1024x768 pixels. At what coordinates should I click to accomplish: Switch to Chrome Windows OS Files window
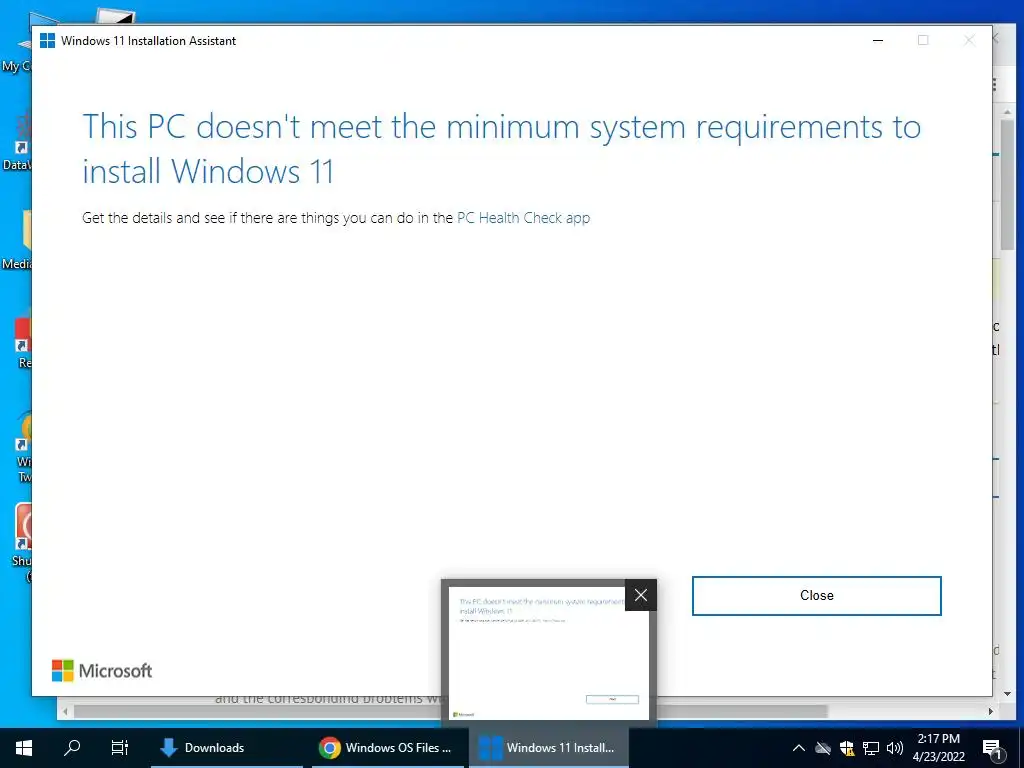(x=388, y=748)
